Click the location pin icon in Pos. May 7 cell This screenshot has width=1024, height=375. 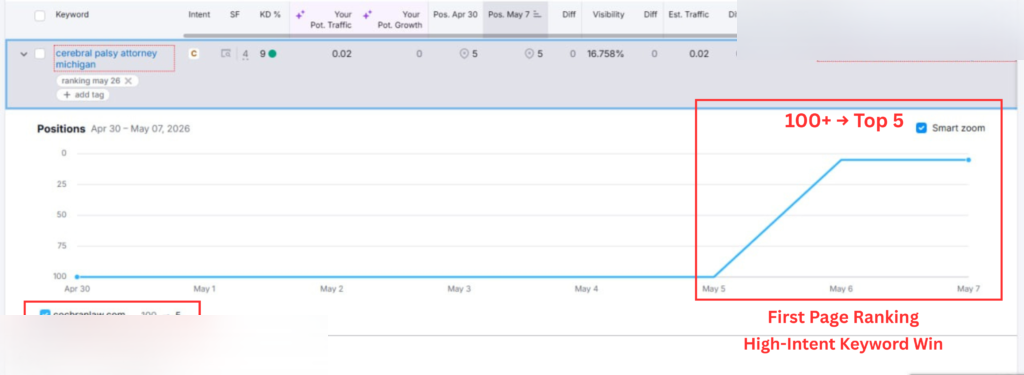coord(530,54)
